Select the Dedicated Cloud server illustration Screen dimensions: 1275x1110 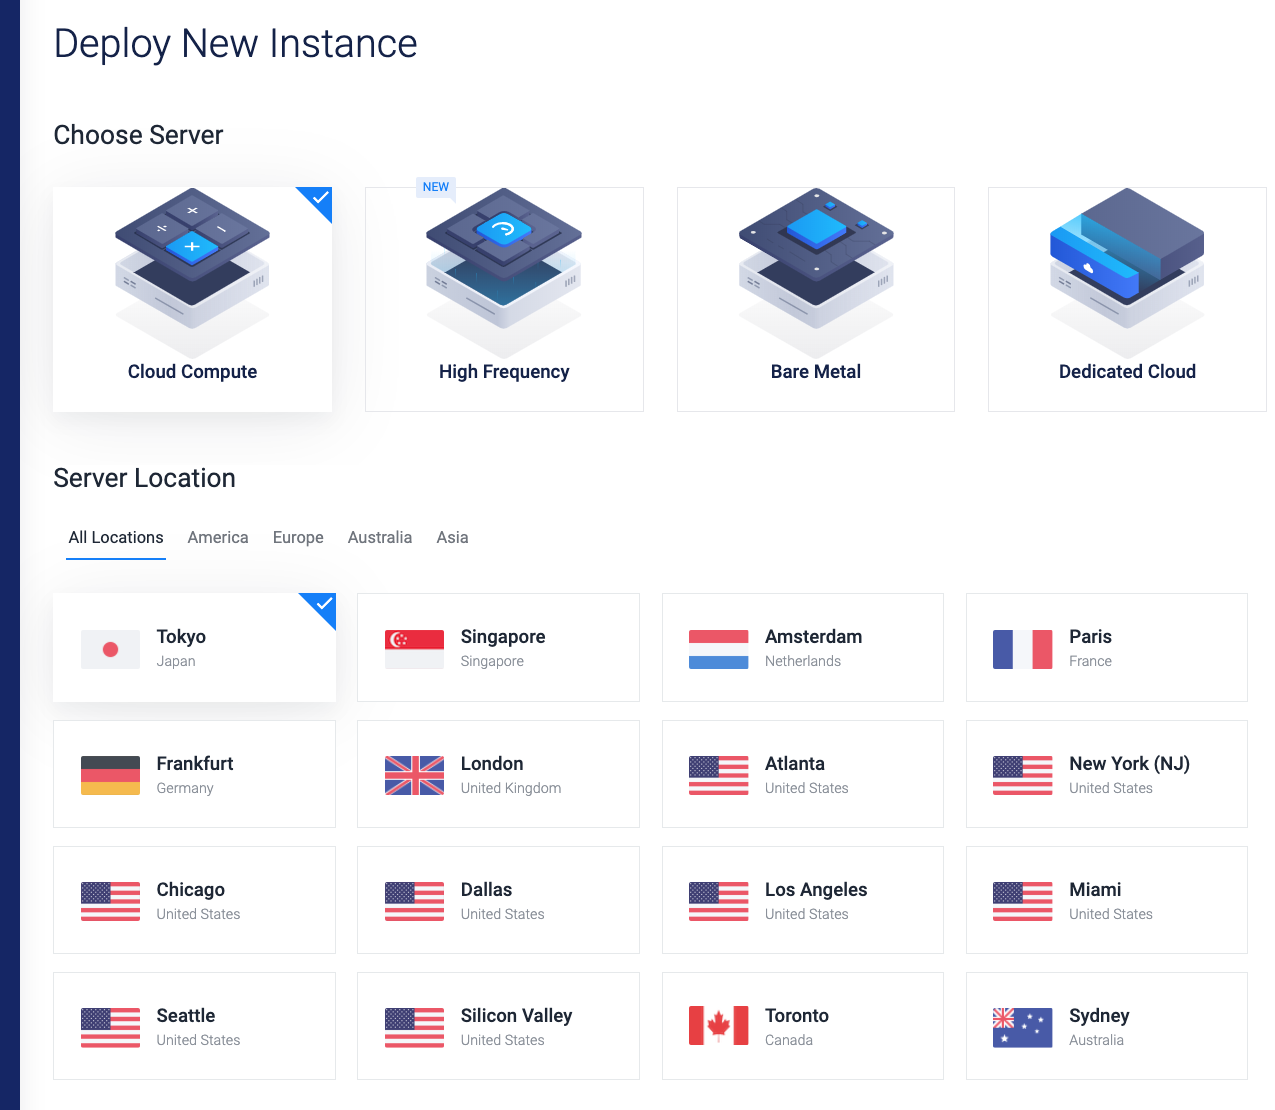point(1127,272)
